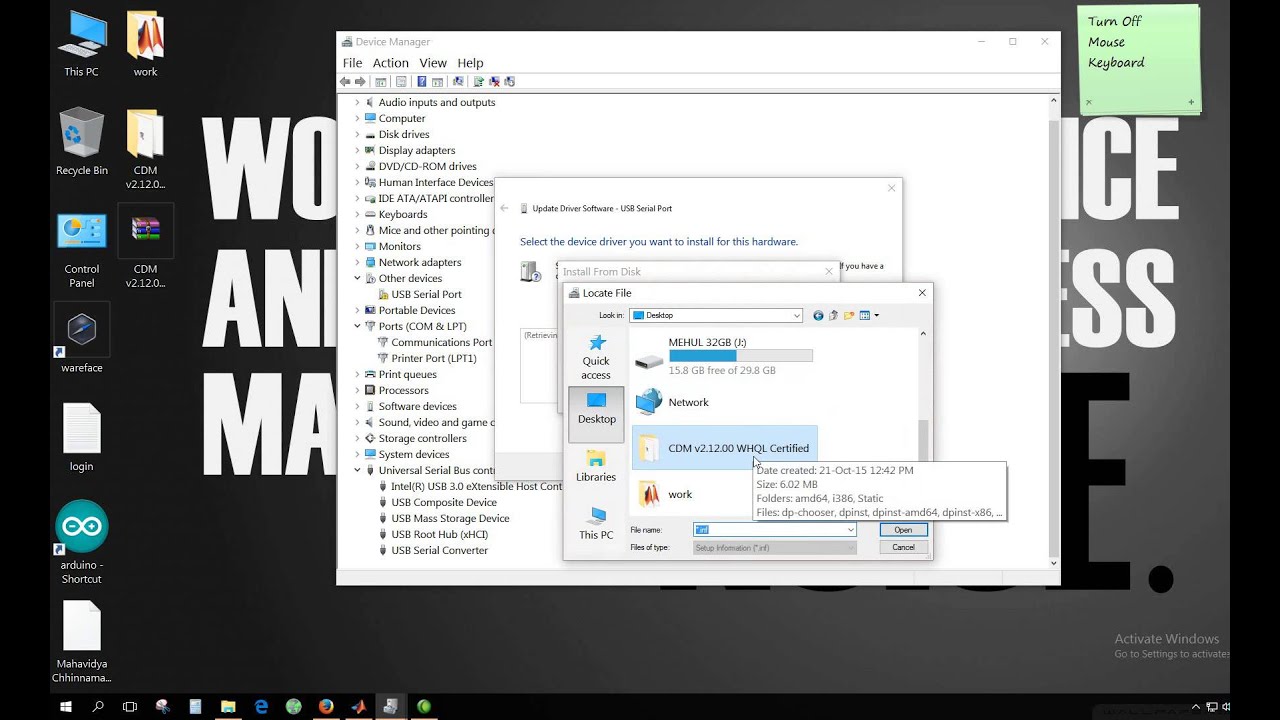
Task: Open This PC desktop icon
Action: pyautogui.click(x=81, y=45)
